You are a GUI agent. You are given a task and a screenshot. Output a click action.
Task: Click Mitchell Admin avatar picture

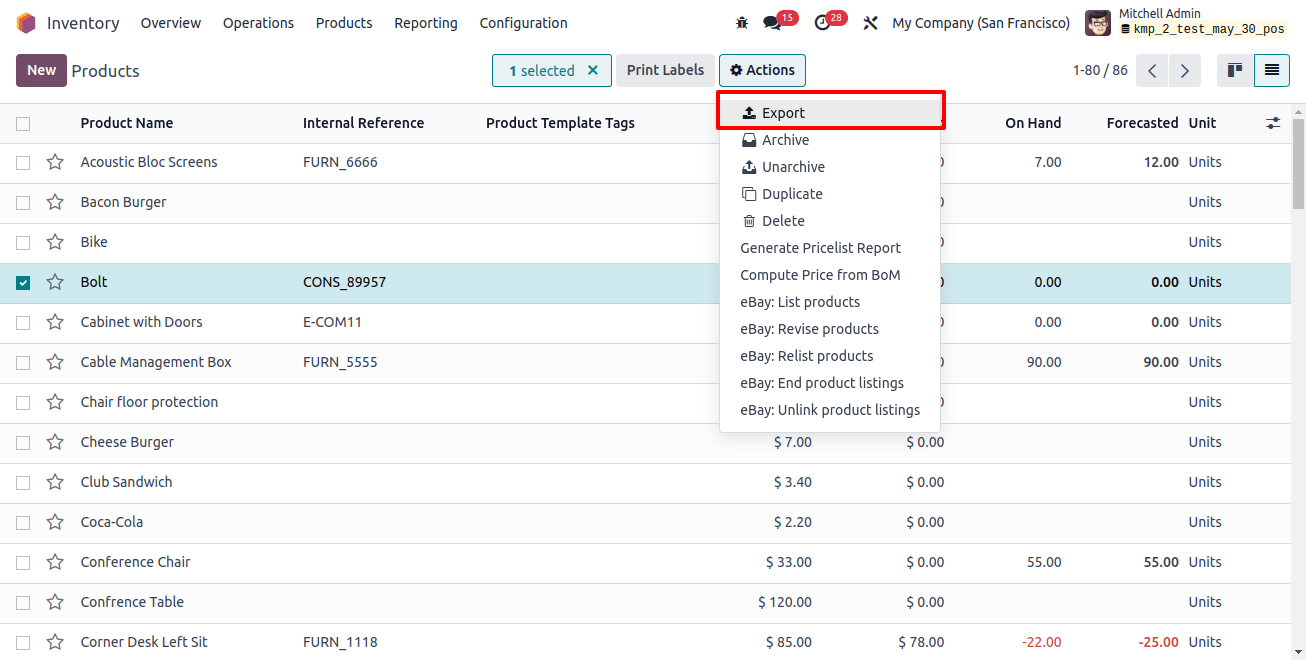click(x=1098, y=23)
